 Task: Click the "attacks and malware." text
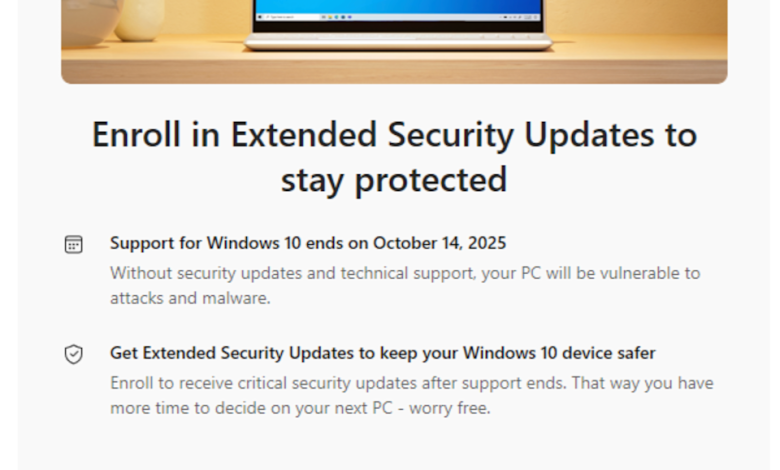pyautogui.click(x=190, y=298)
